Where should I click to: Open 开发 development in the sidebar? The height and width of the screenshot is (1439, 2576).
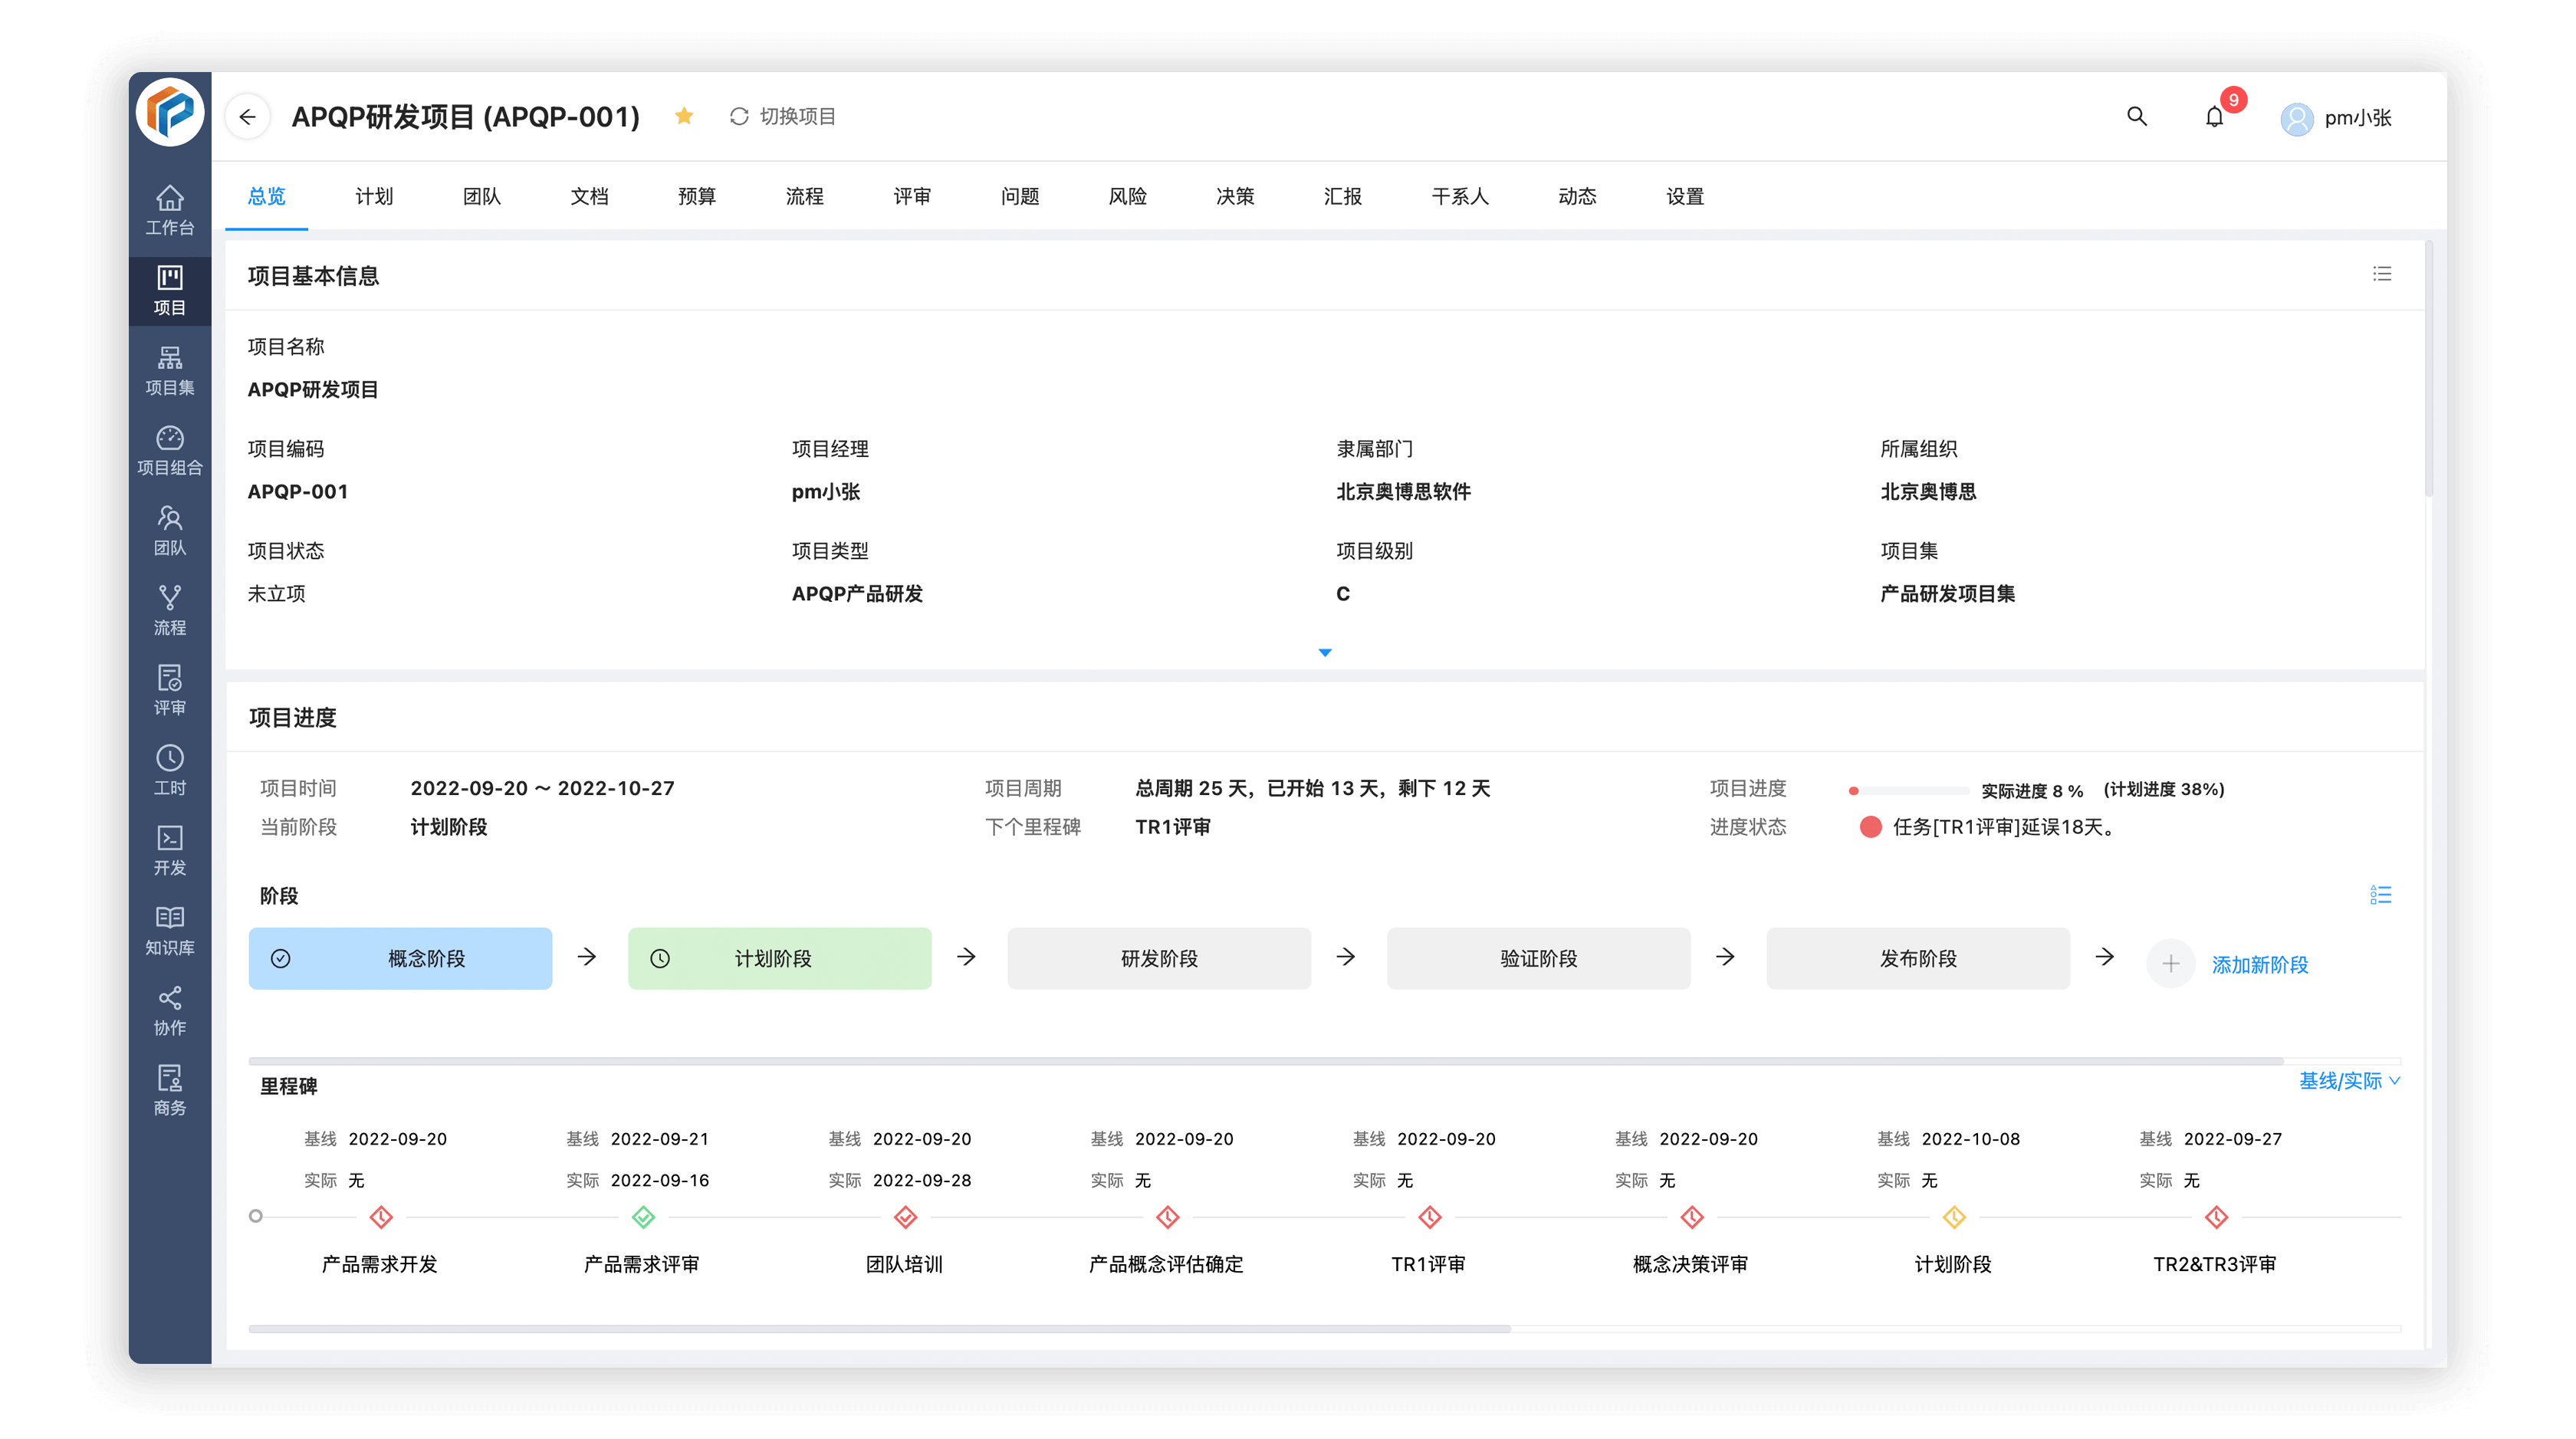tap(169, 851)
